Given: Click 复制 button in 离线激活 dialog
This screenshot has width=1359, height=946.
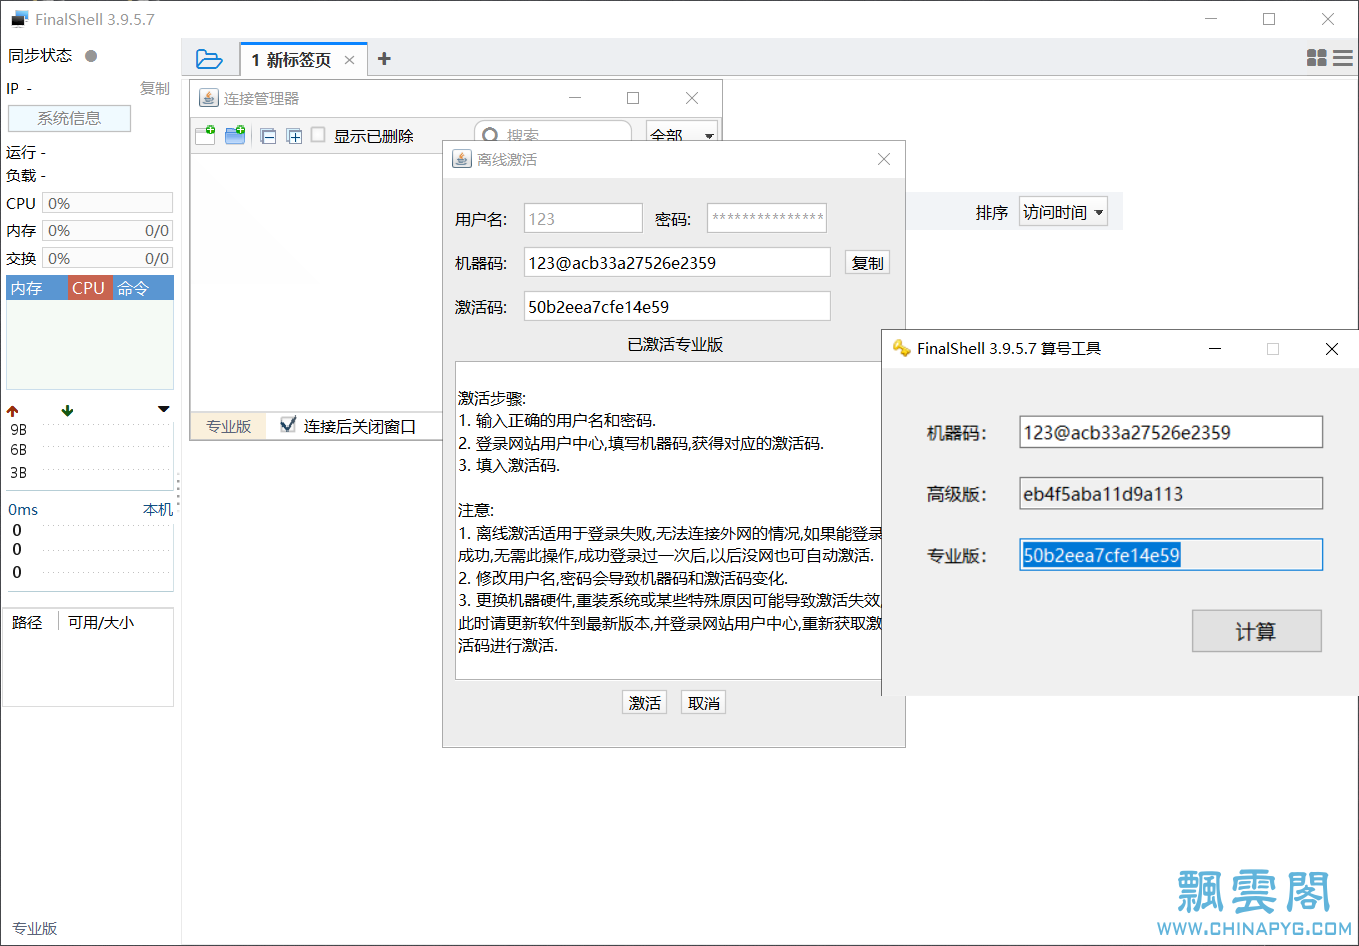Looking at the screenshot, I should [867, 263].
